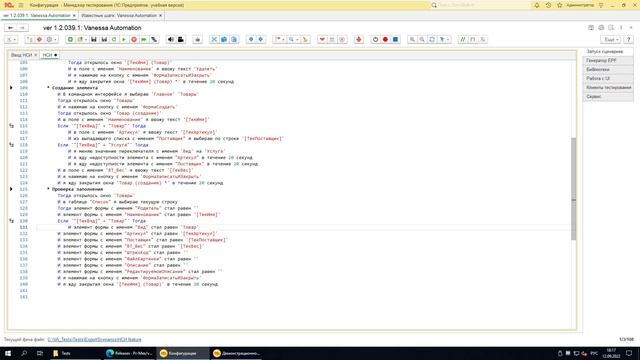
Task: Go forward with the right arrow button
Action: click(22, 28)
